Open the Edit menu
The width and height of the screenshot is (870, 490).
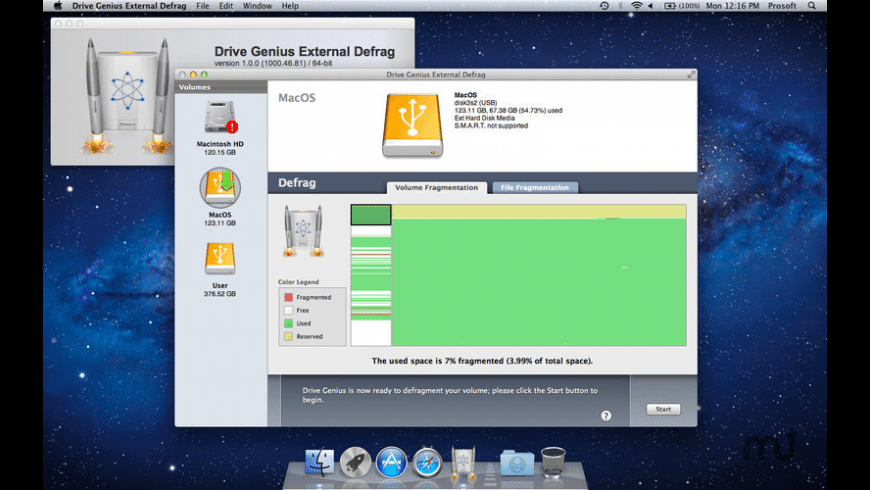pos(226,6)
